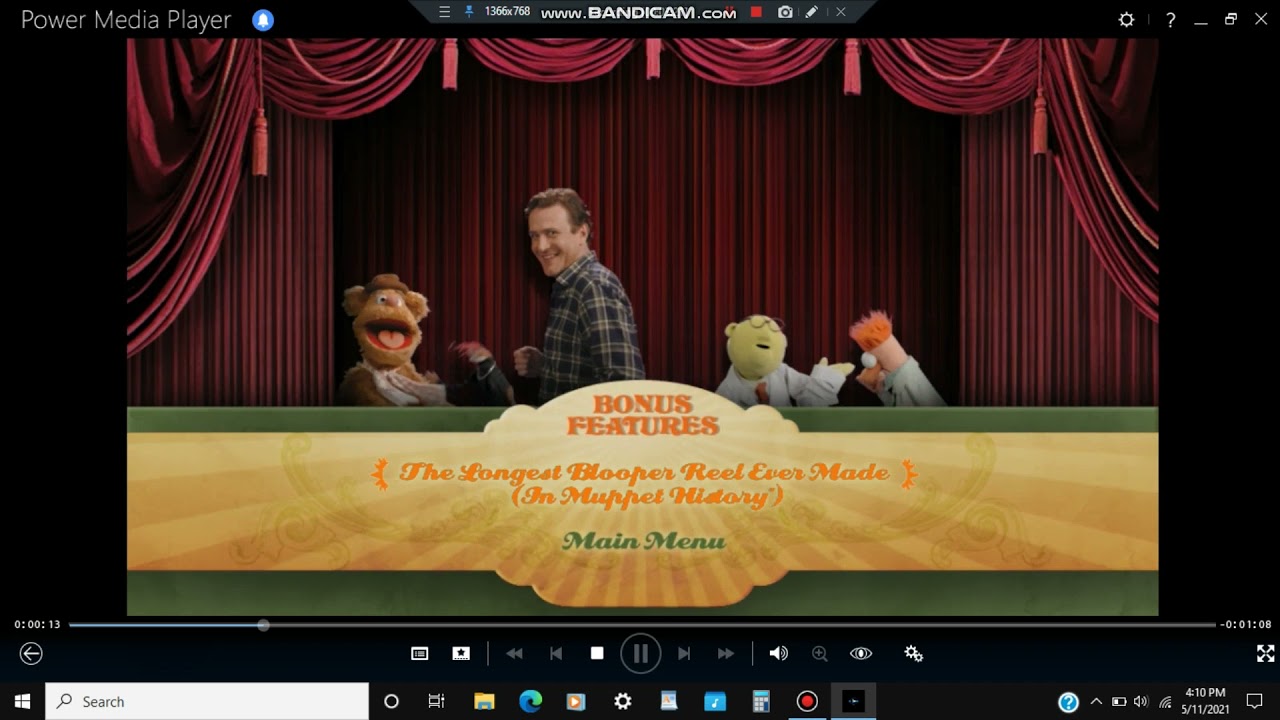
Task: Open the blue music note taskbar app
Action: point(715,701)
